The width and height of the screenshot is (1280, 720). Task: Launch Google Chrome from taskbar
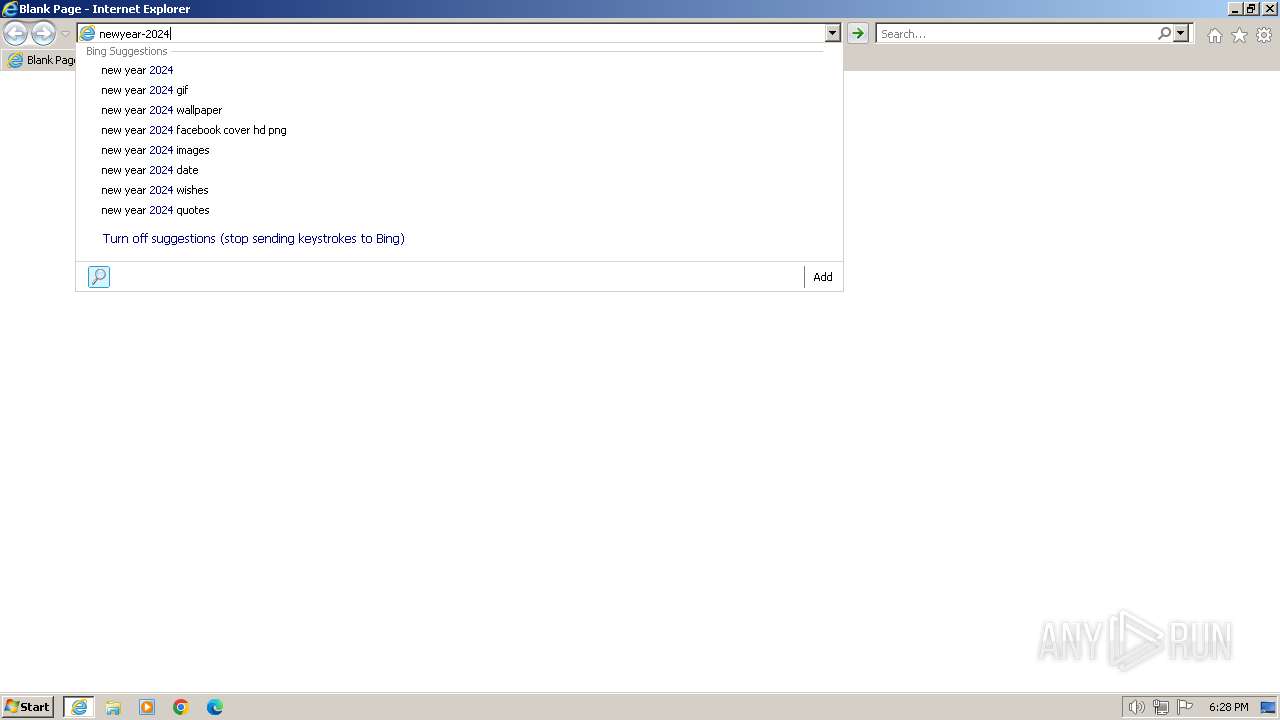point(181,707)
